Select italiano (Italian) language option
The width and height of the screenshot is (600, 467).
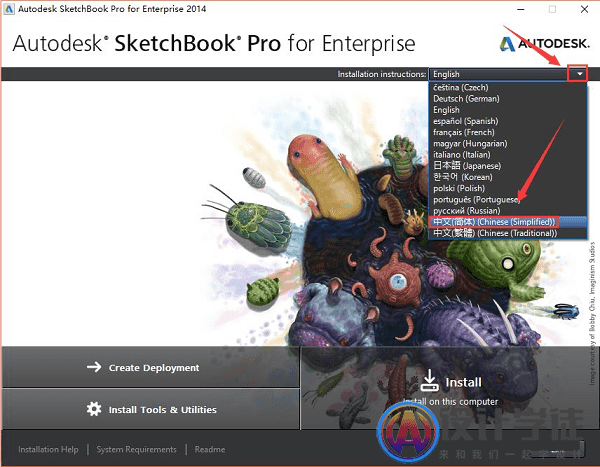tap(507, 155)
